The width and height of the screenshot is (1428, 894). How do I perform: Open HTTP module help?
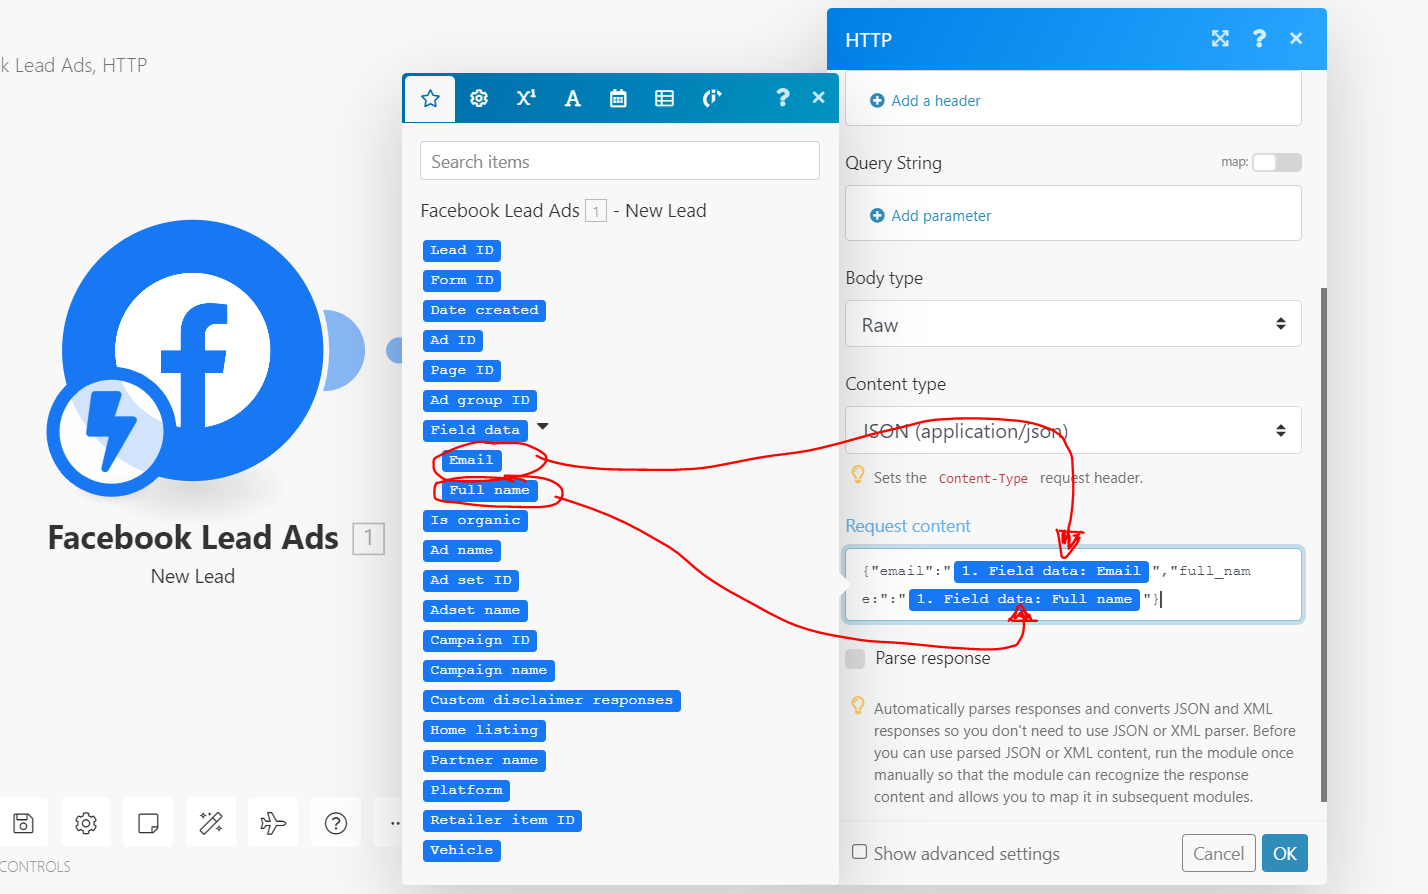[x=1259, y=39]
